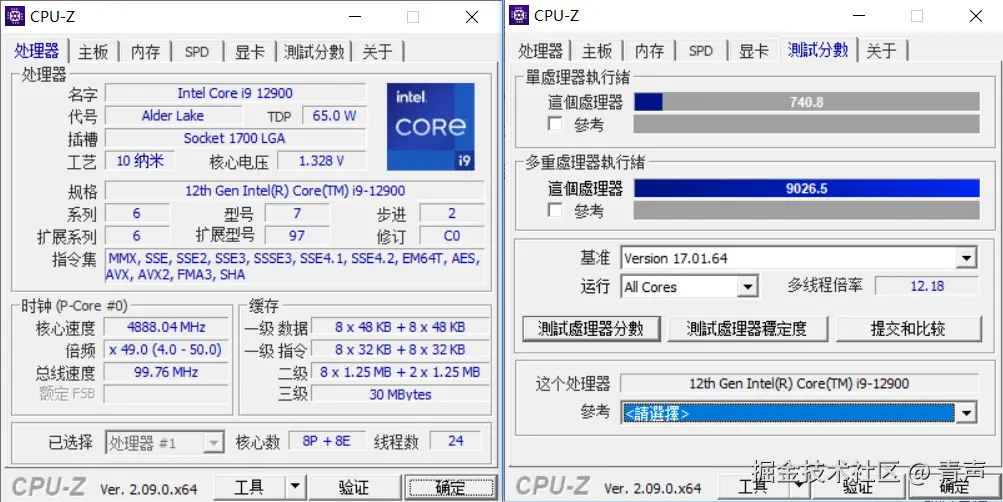Minimize the right CPU-Z window
This screenshot has height=502, width=1003.
point(858,17)
